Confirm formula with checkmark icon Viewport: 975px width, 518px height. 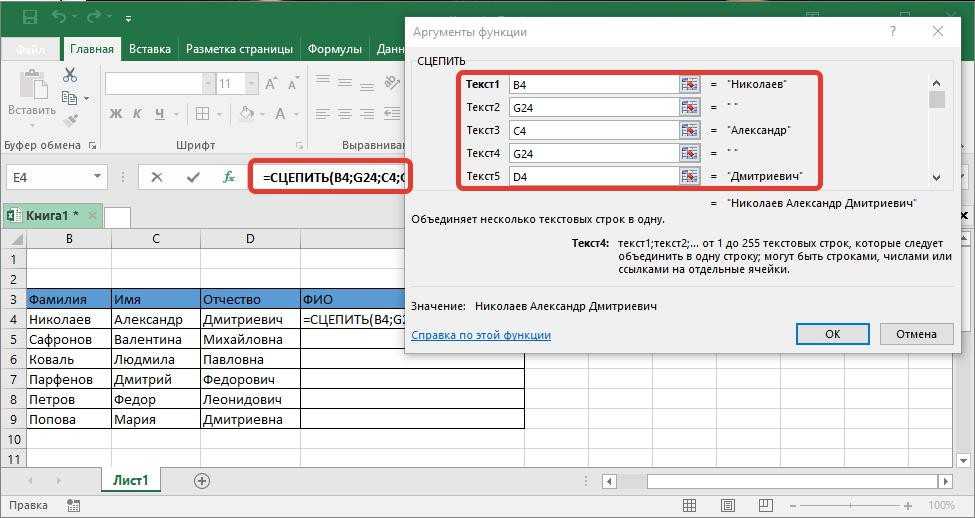coord(193,177)
